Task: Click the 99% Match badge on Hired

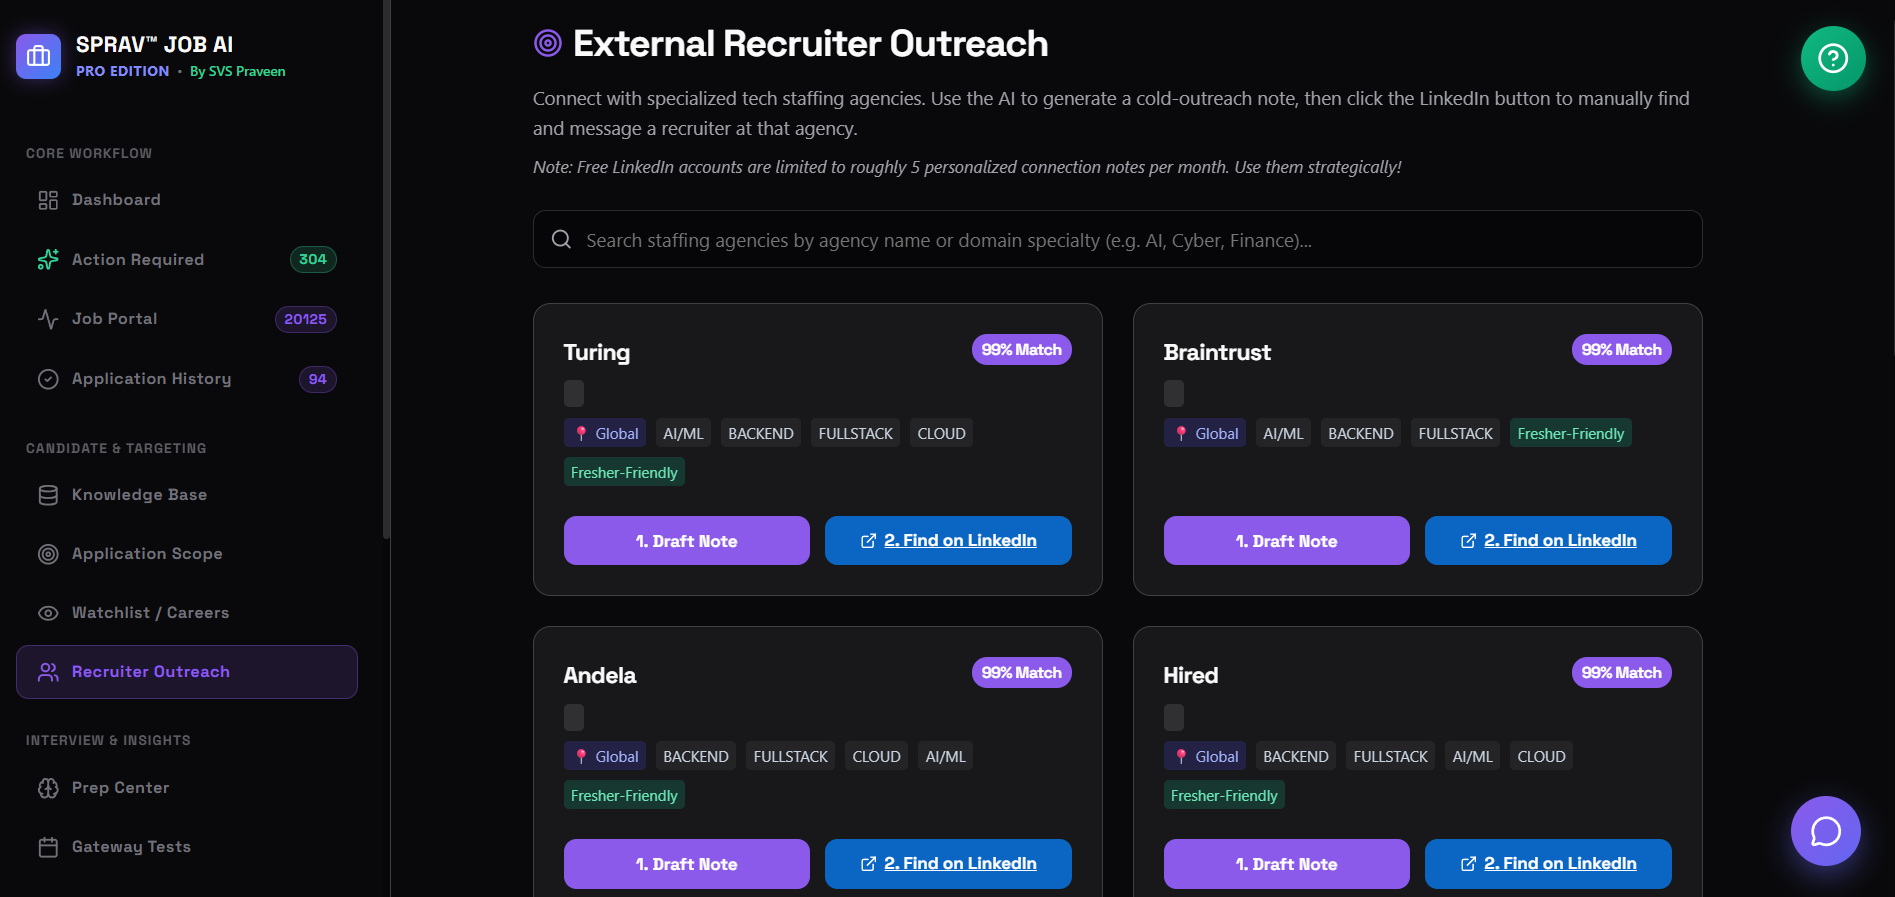Action: pos(1622,673)
